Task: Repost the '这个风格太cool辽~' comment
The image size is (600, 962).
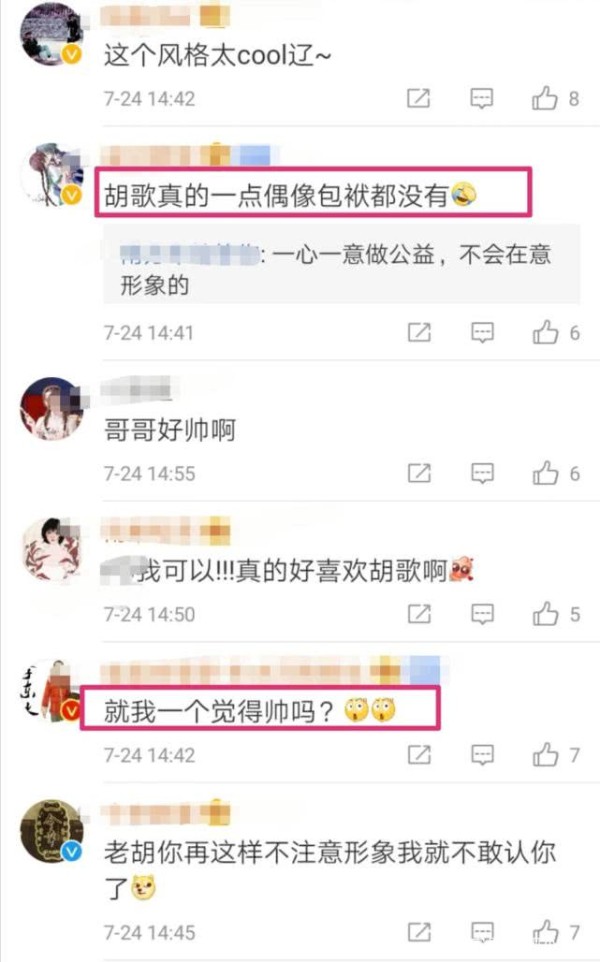Action: pyautogui.click(x=418, y=98)
